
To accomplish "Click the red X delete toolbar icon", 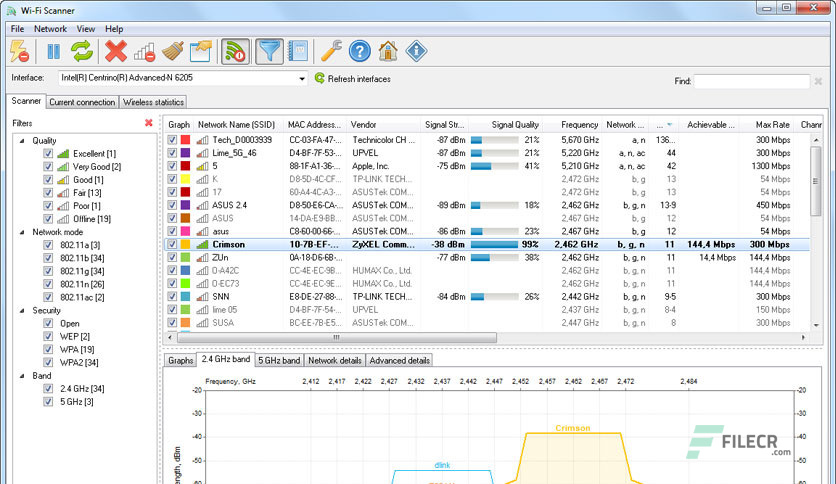I will pyautogui.click(x=116, y=52).
